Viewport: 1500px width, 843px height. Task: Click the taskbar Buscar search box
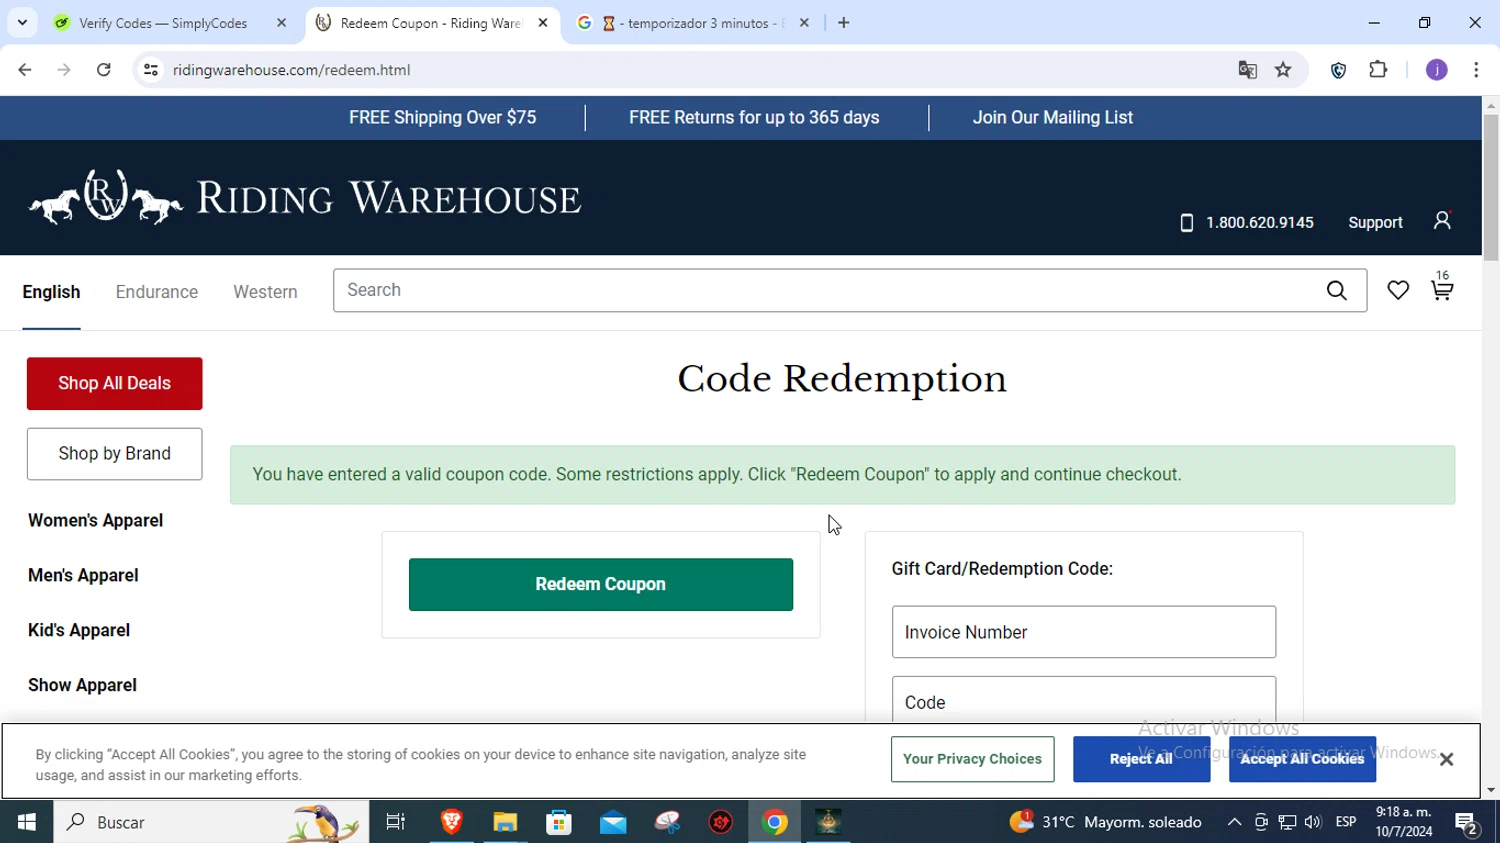211,822
